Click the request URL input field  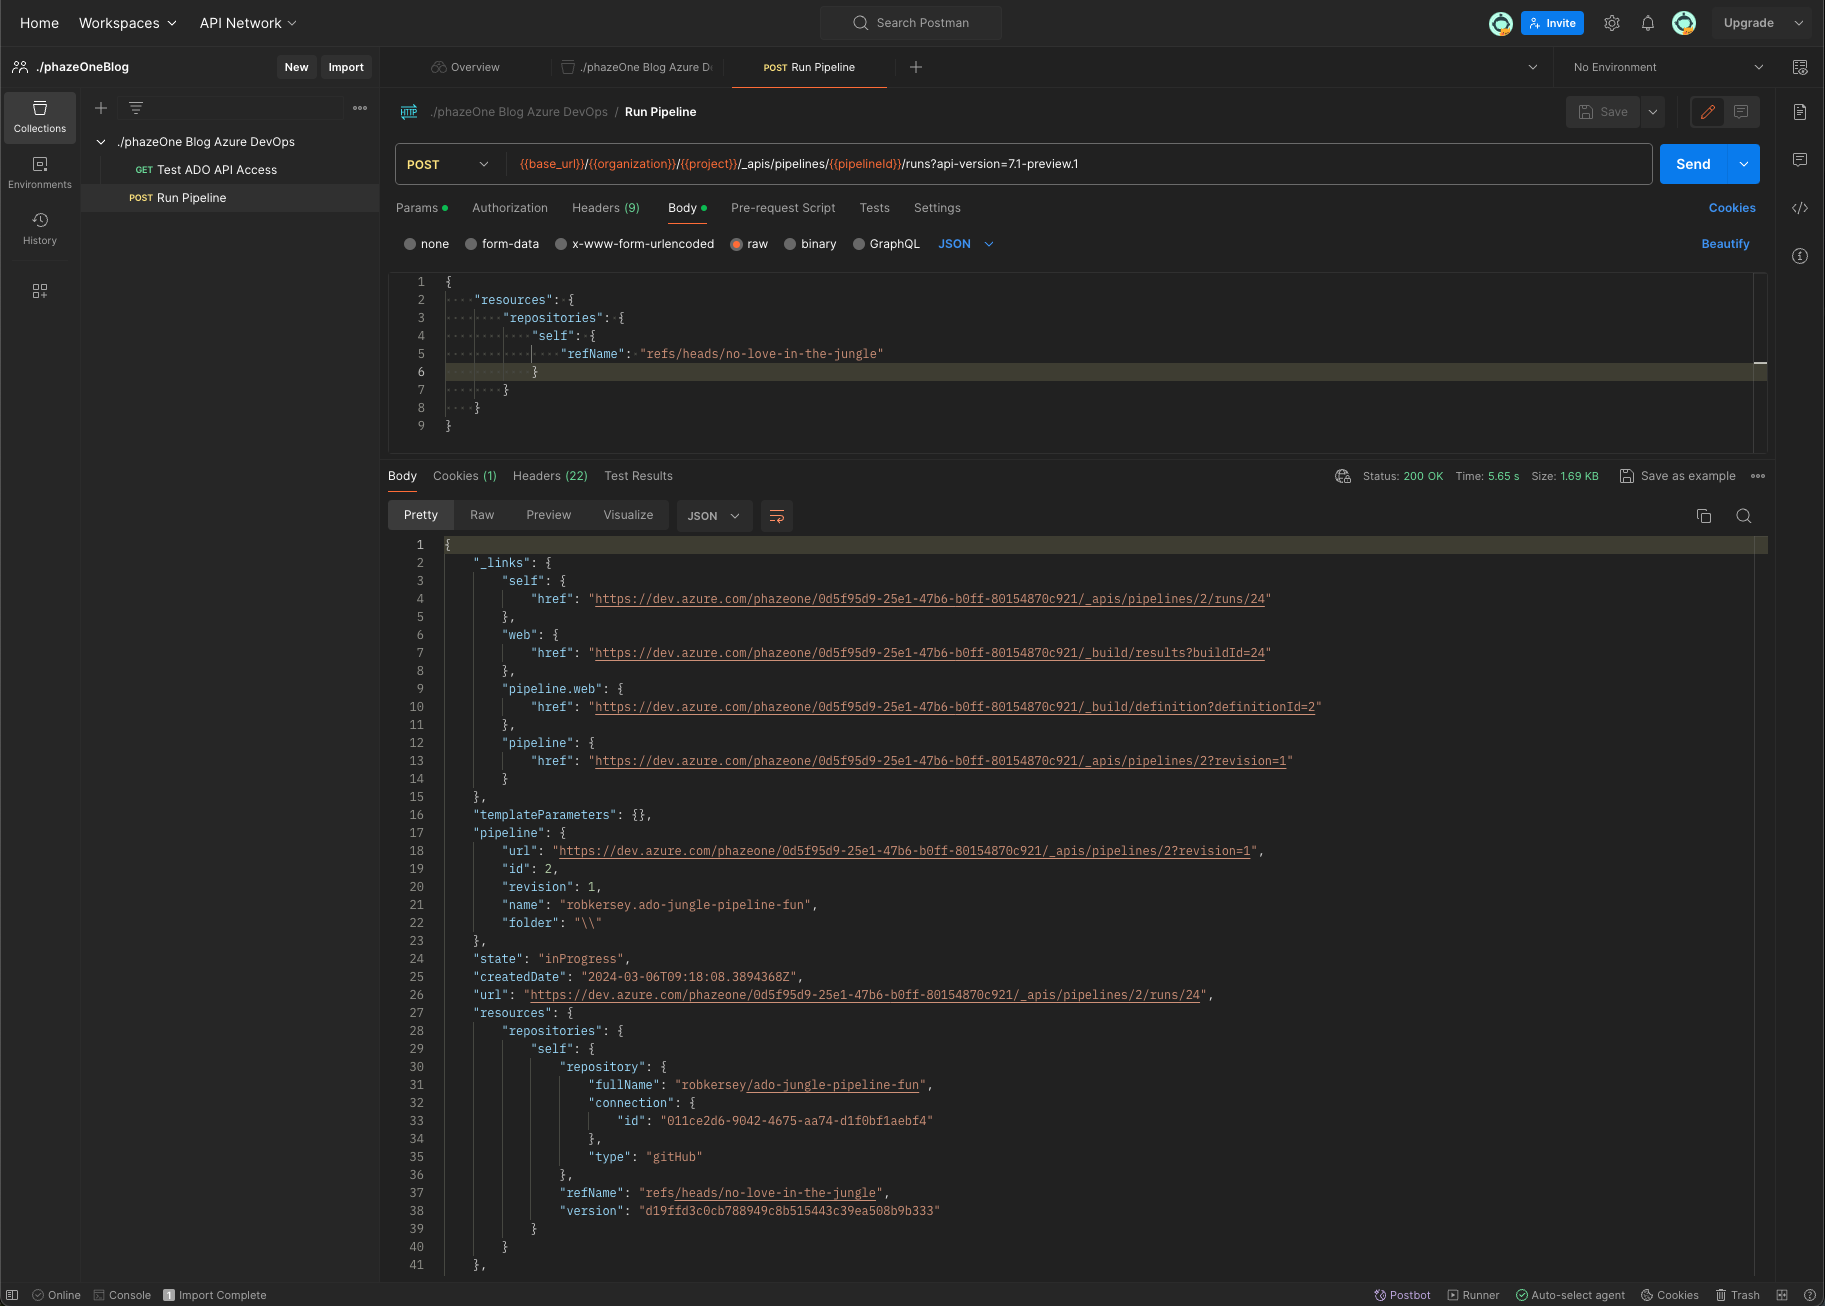point(1078,164)
